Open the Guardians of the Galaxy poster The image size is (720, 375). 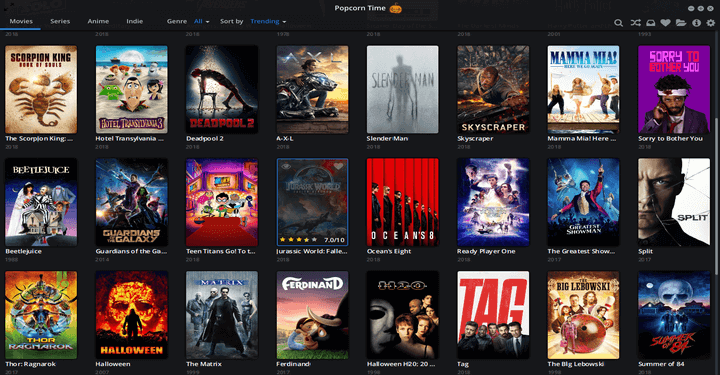coord(131,202)
